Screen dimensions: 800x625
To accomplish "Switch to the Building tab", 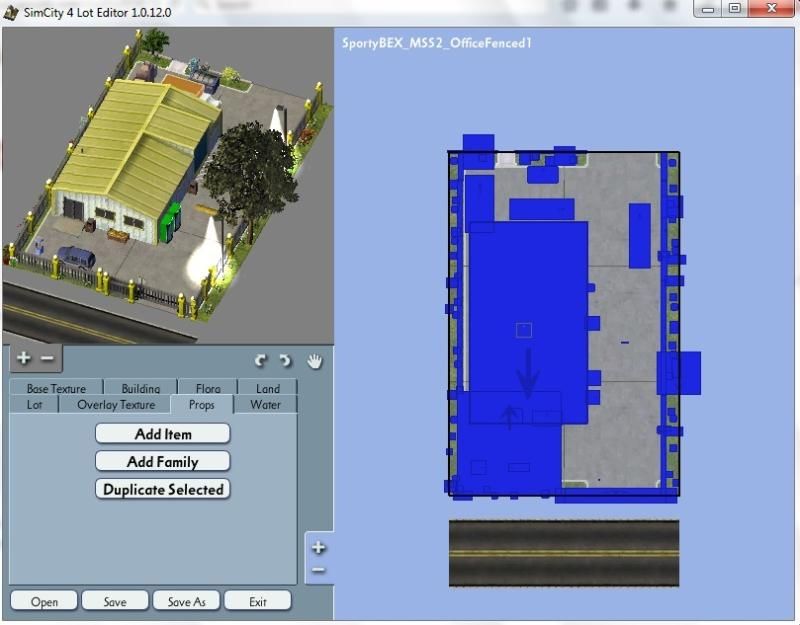I will pyautogui.click(x=141, y=387).
